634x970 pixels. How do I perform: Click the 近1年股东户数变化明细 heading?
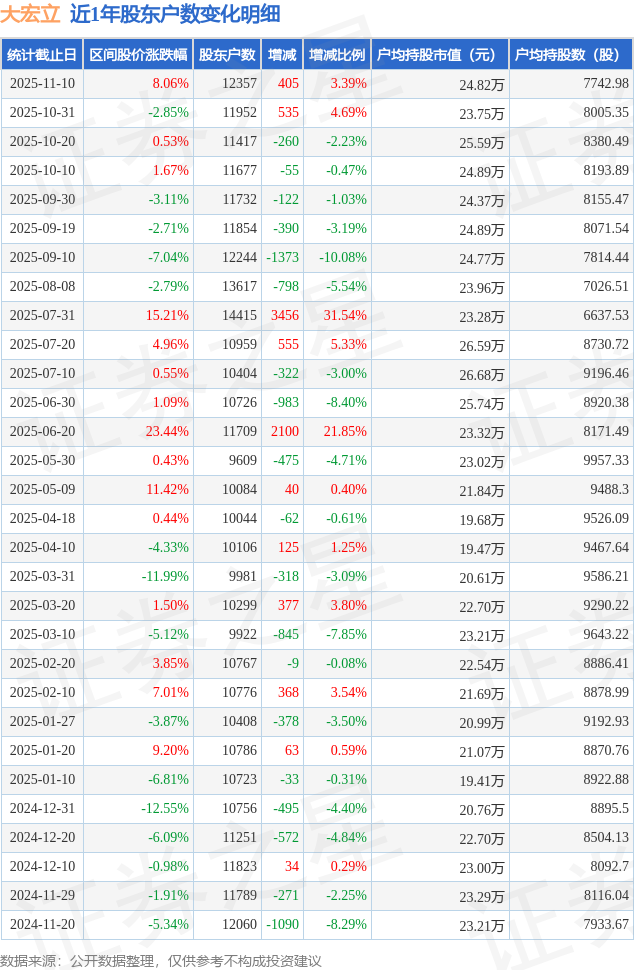point(175,14)
